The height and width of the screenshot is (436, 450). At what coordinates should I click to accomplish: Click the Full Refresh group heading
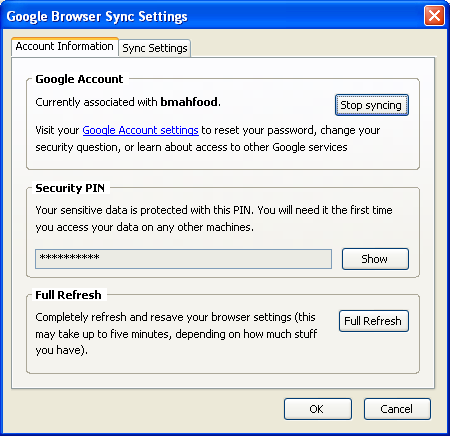[68, 295]
